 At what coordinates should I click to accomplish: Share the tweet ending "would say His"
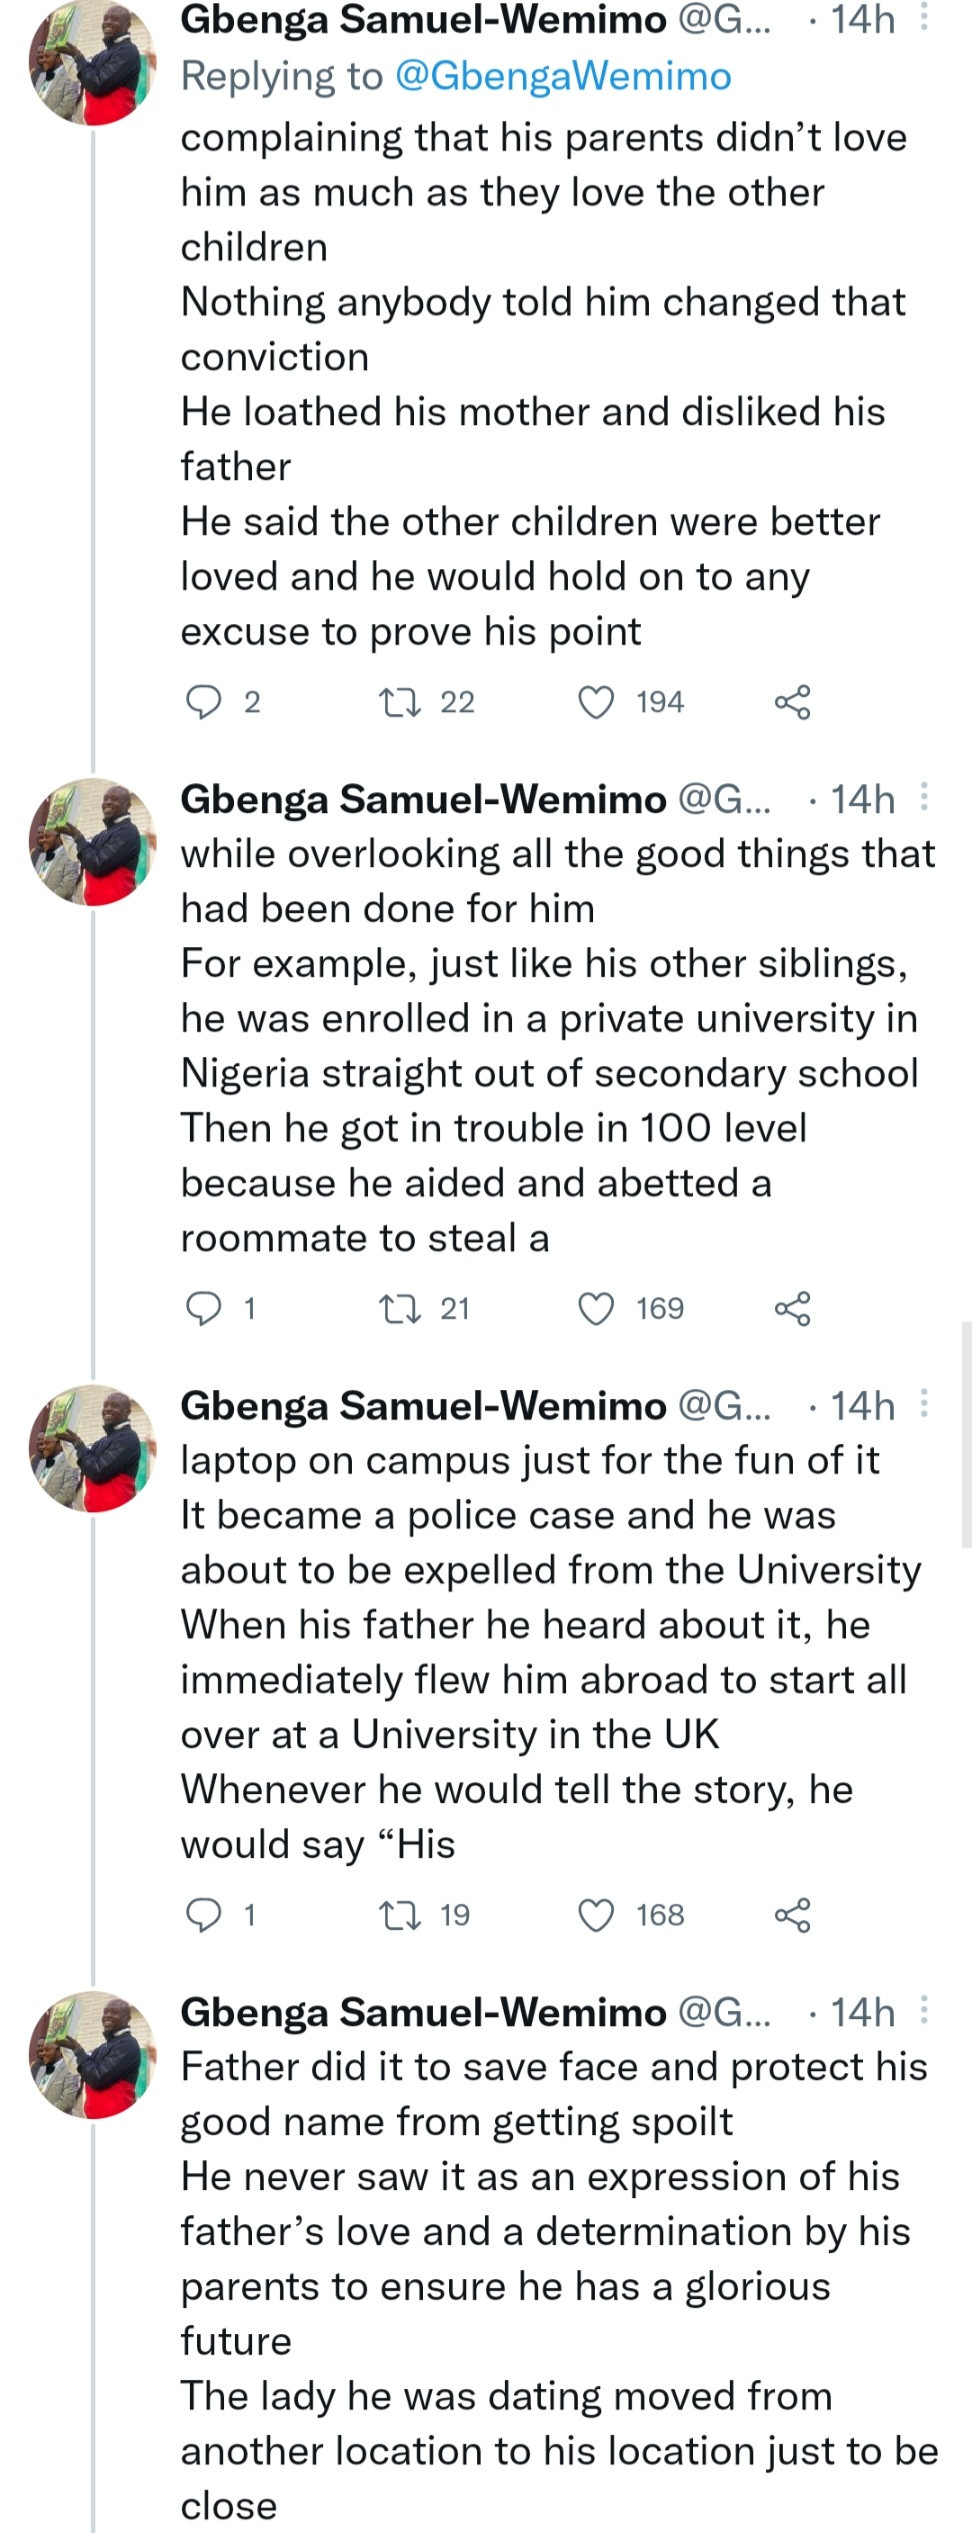pyautogui.click(x=792, y=1915)
